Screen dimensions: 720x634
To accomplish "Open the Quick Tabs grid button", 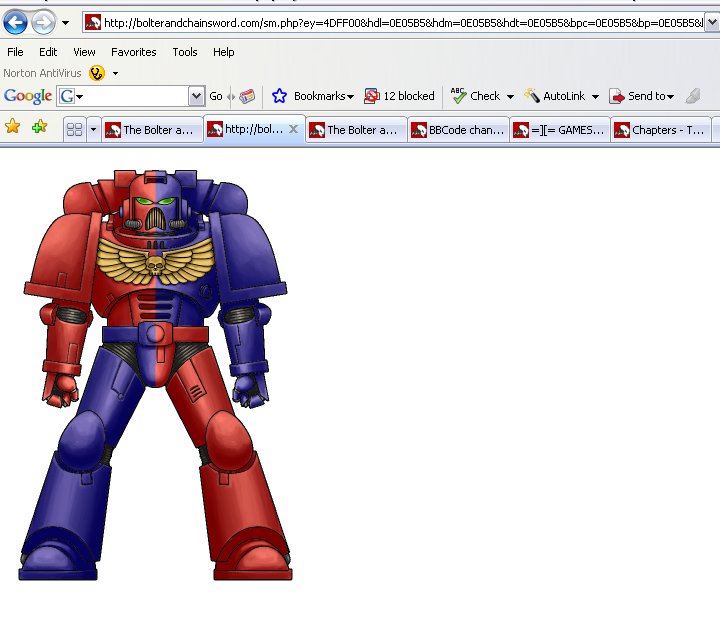I will [x=74, y=129].
